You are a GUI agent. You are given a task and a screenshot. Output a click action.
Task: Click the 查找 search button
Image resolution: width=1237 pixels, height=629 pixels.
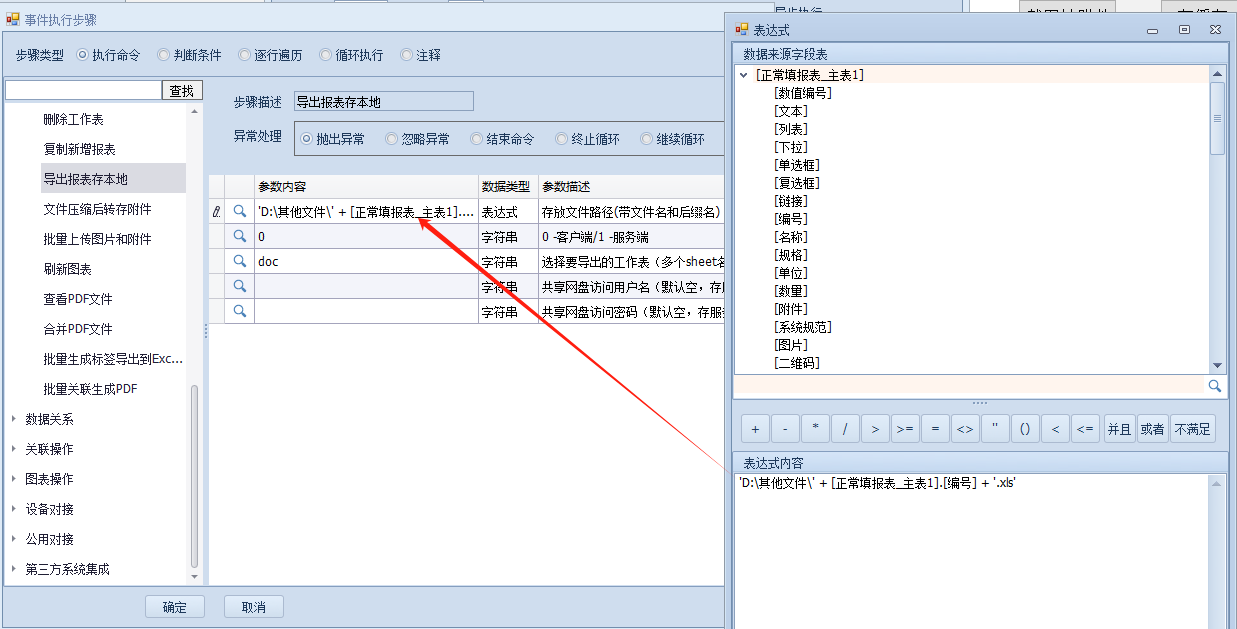point(182,90)
